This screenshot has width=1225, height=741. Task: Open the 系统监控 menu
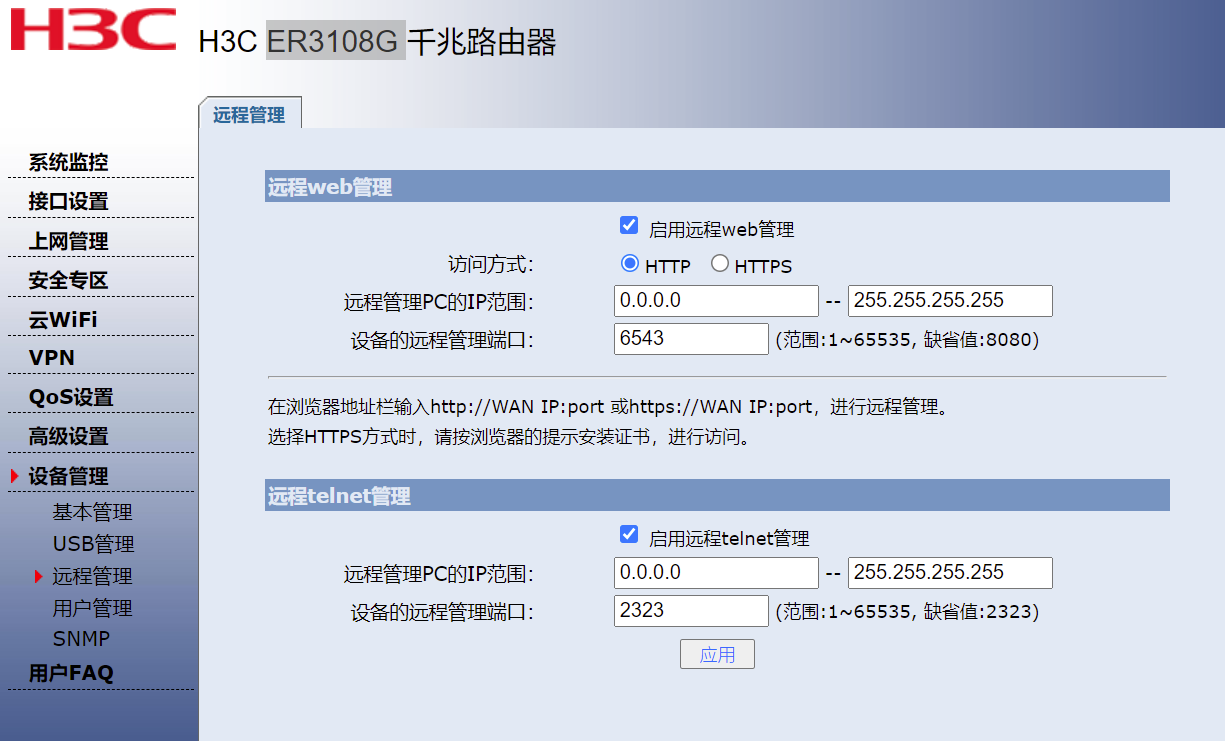pyautogui.click(x=68, y=163)
